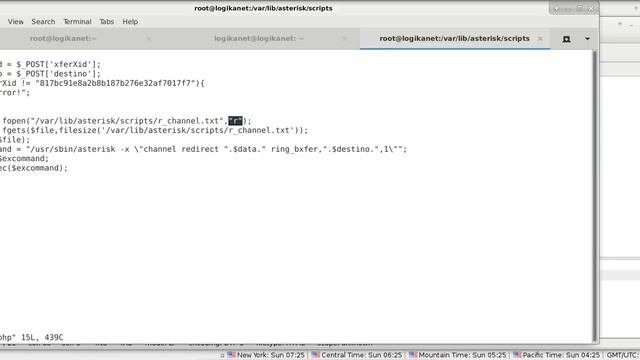Click the Central Time flag icon
Screen dimensions: 640x360
tap(316, 355)
